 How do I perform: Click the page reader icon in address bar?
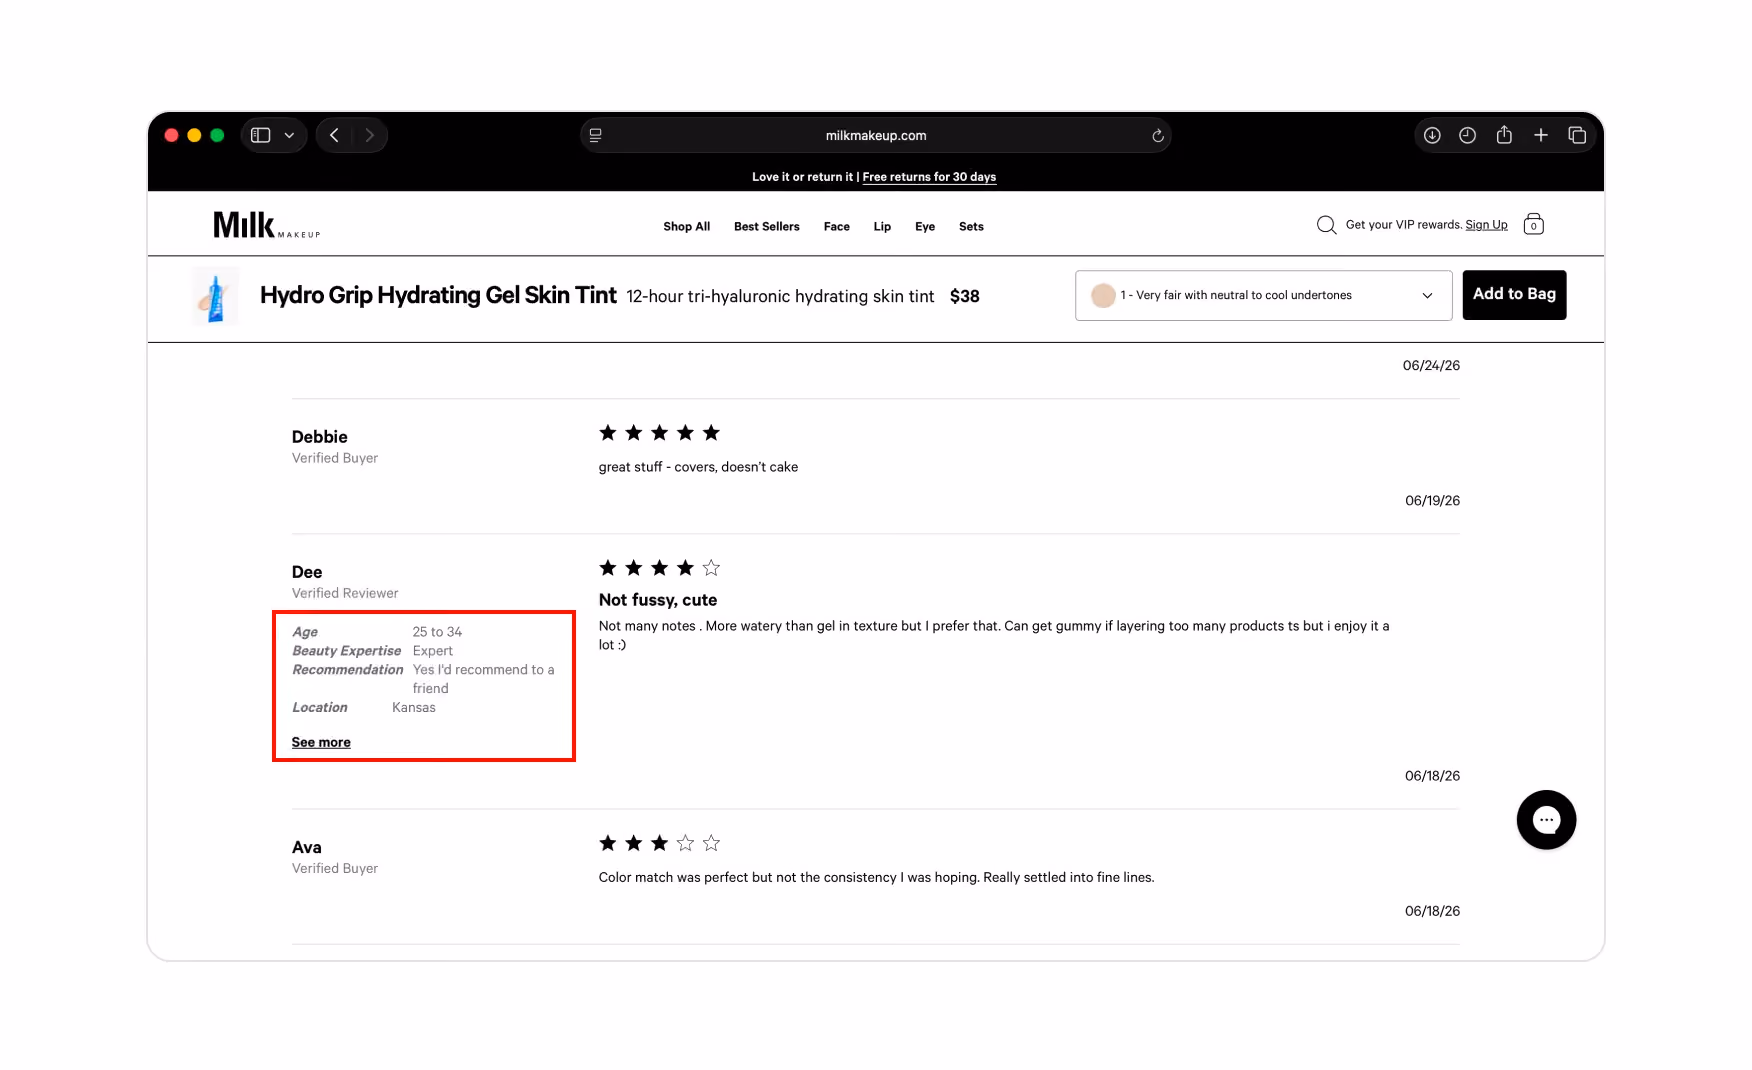pyautogui.click(x=596, y=135)
